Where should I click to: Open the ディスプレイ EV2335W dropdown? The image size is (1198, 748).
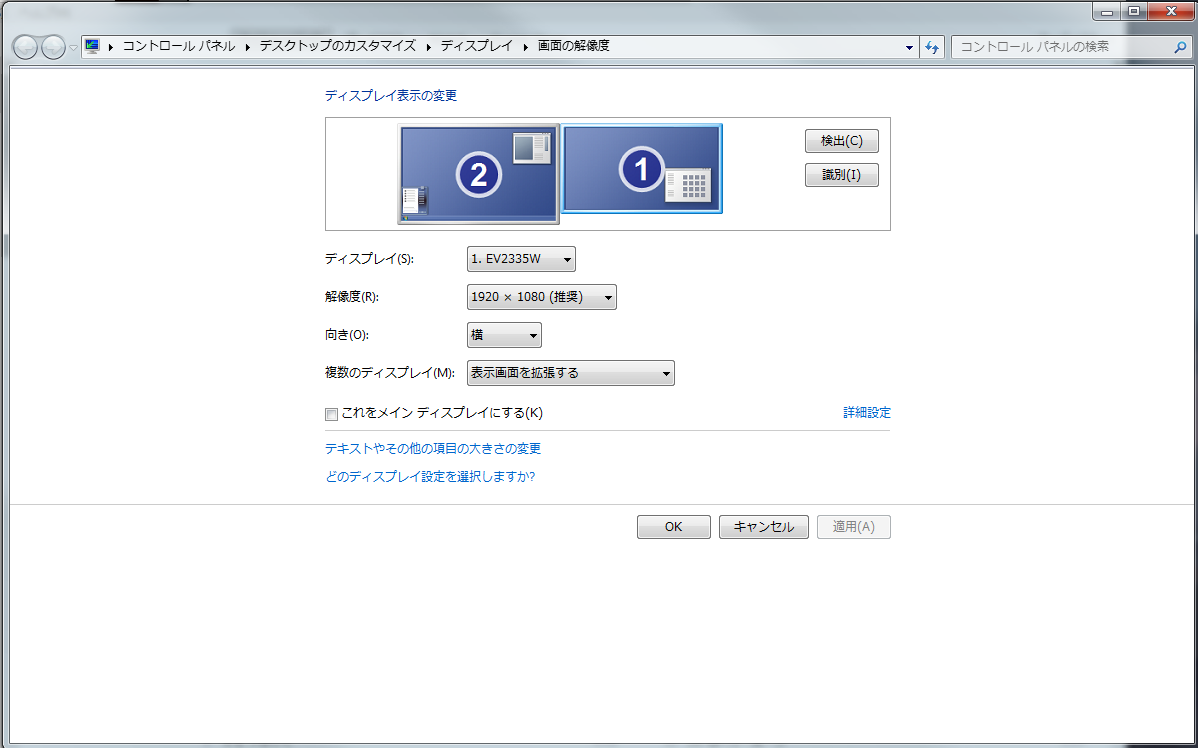pyautogui.click(x=521, y=260)
